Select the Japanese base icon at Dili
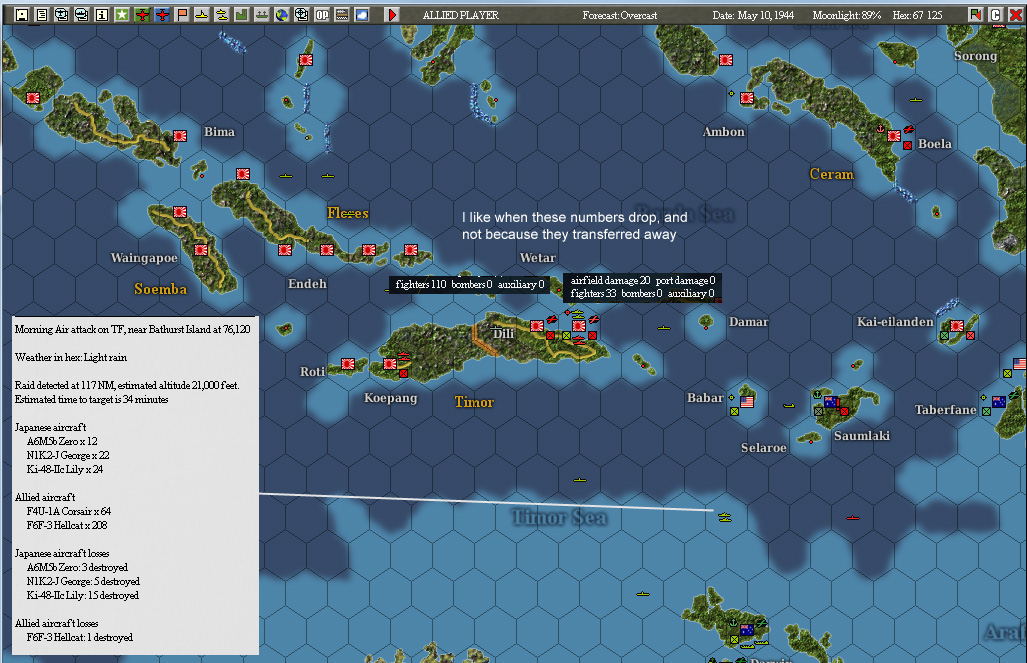 click(537, 326)
